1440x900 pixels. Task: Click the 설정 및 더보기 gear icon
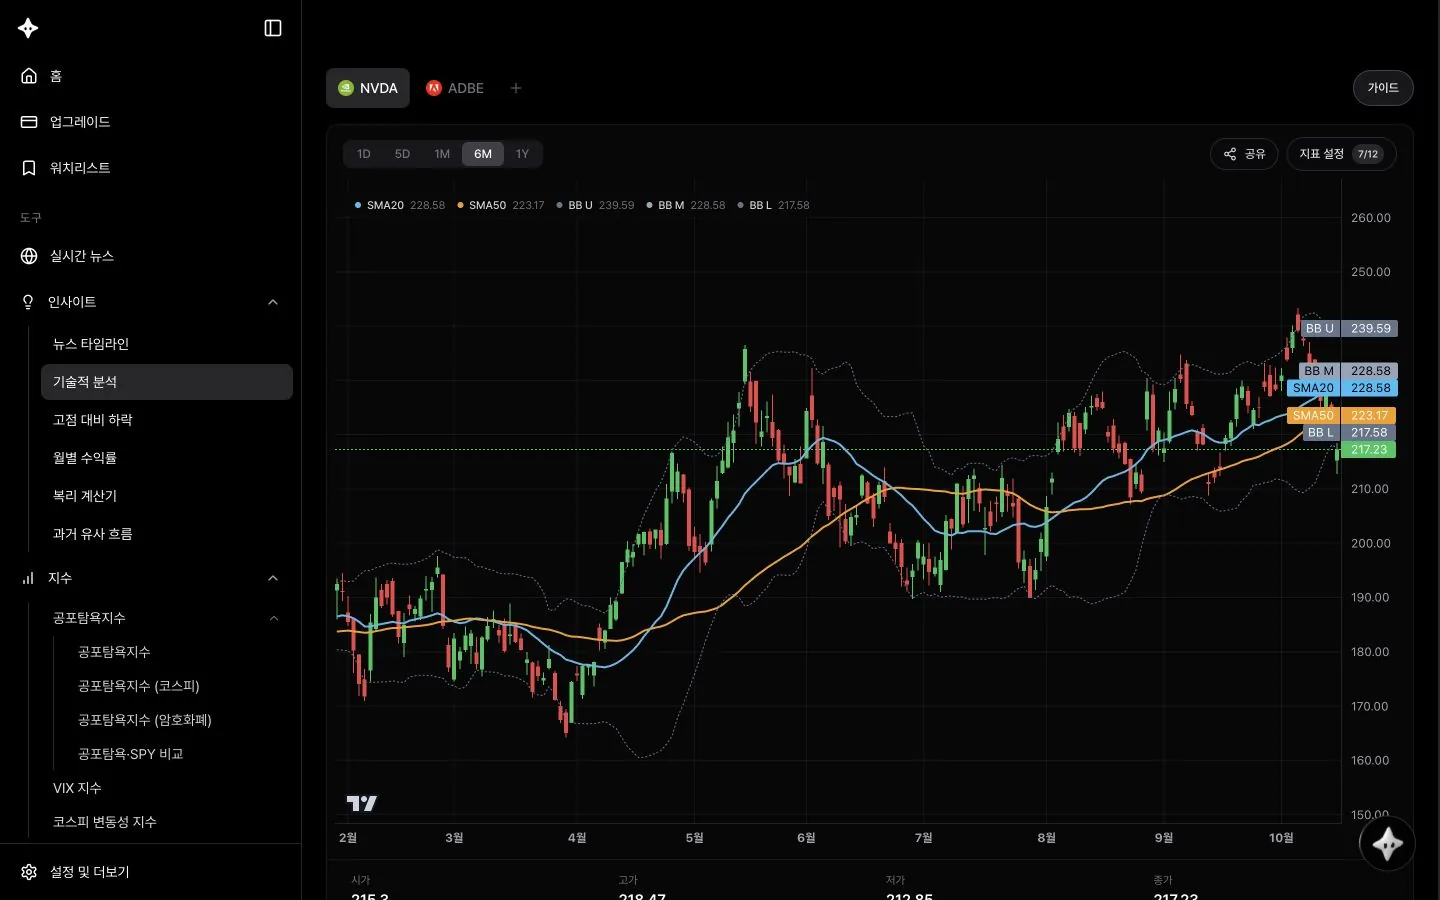29,872
